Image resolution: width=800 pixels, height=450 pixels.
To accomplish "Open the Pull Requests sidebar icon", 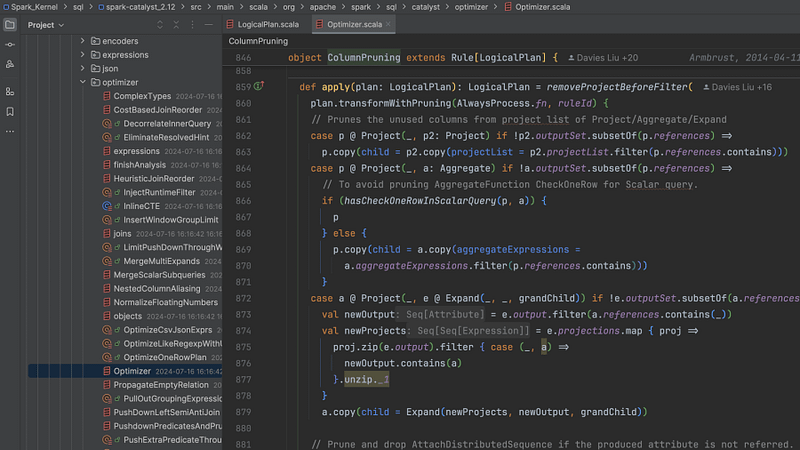I will (x=10, y=64).
